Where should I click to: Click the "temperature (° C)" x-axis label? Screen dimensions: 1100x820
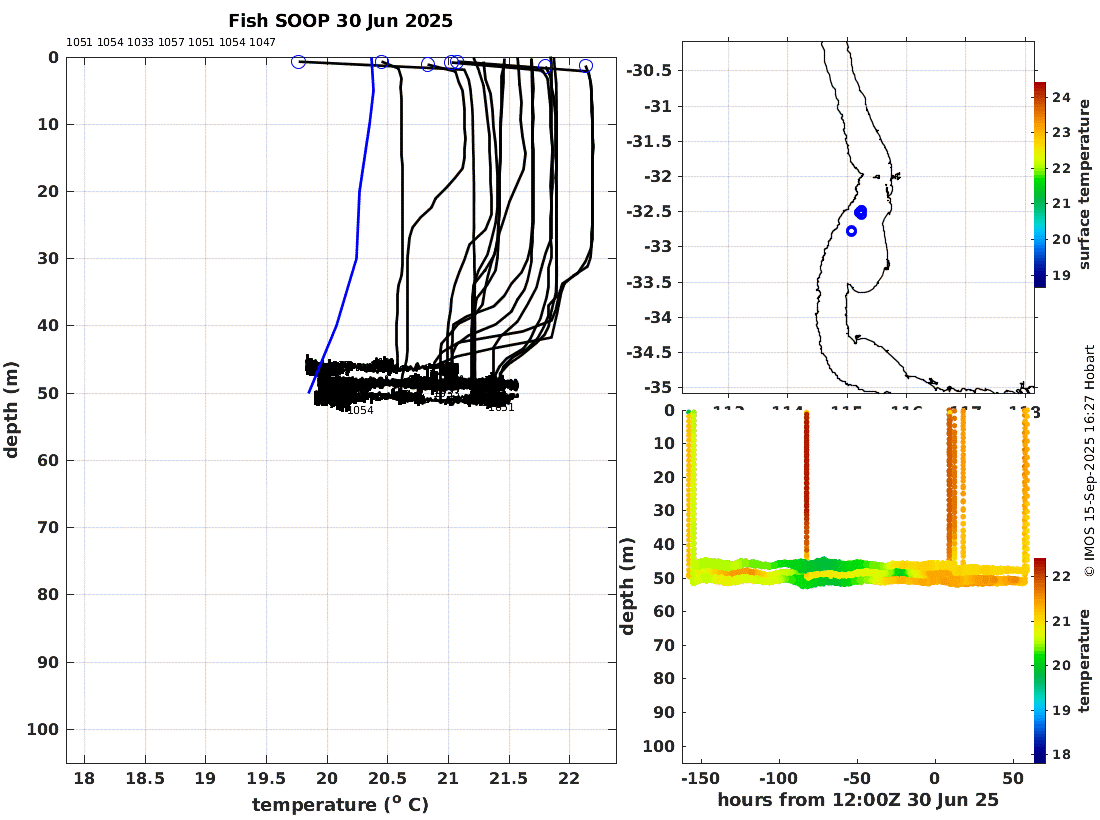(340, 804)
